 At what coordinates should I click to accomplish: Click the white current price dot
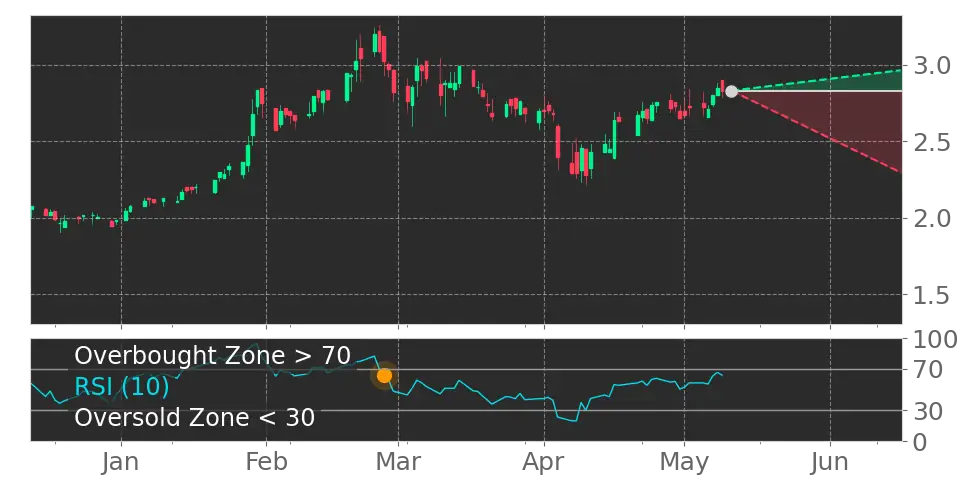[731, 92]
